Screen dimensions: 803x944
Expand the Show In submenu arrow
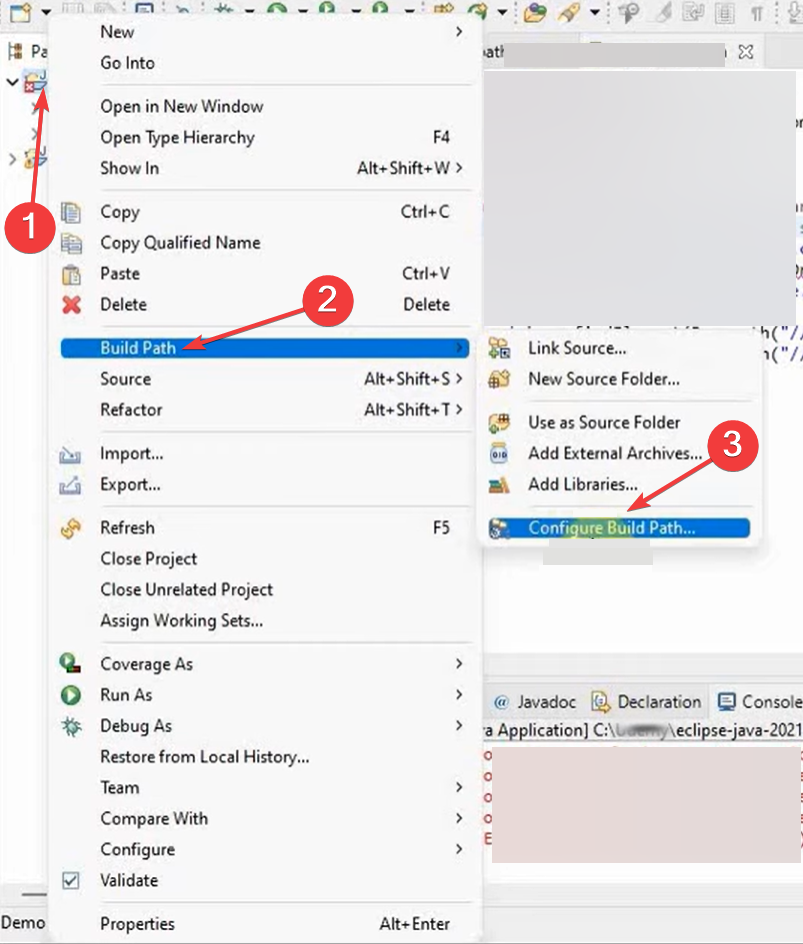click(x=459, y=168)
